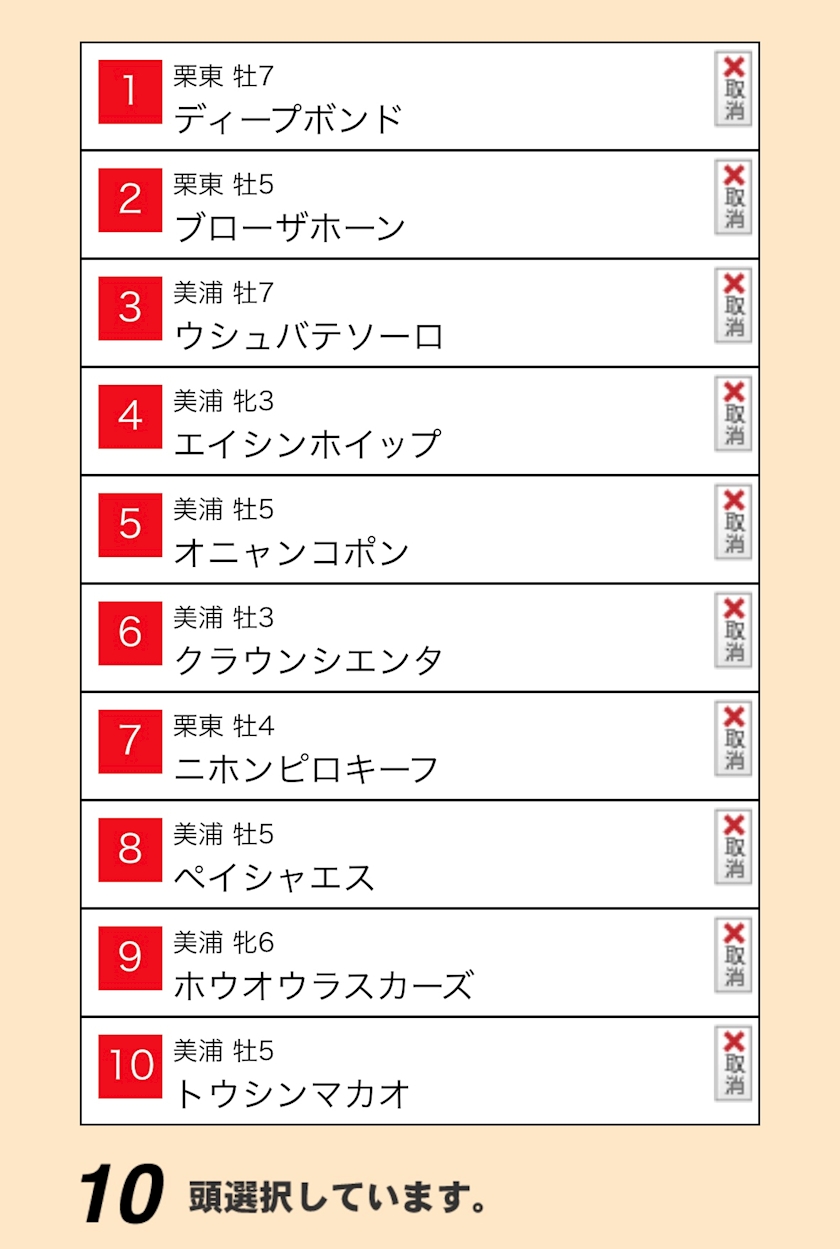Viewport: 840px width, 1249px height.
Task: Remove ブローザホーン with its 取消 icon
Action: coord(733,198)
